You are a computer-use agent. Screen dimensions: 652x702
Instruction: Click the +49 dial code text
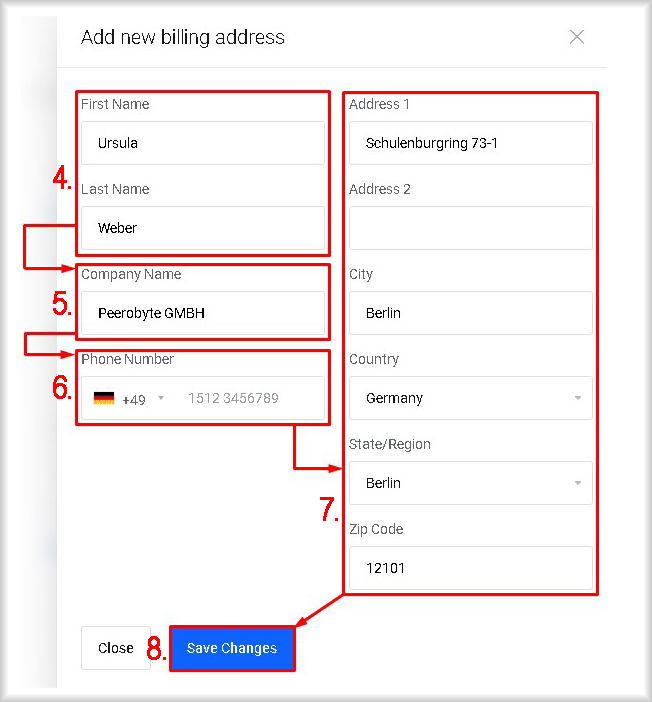click(x=134, y=399)
